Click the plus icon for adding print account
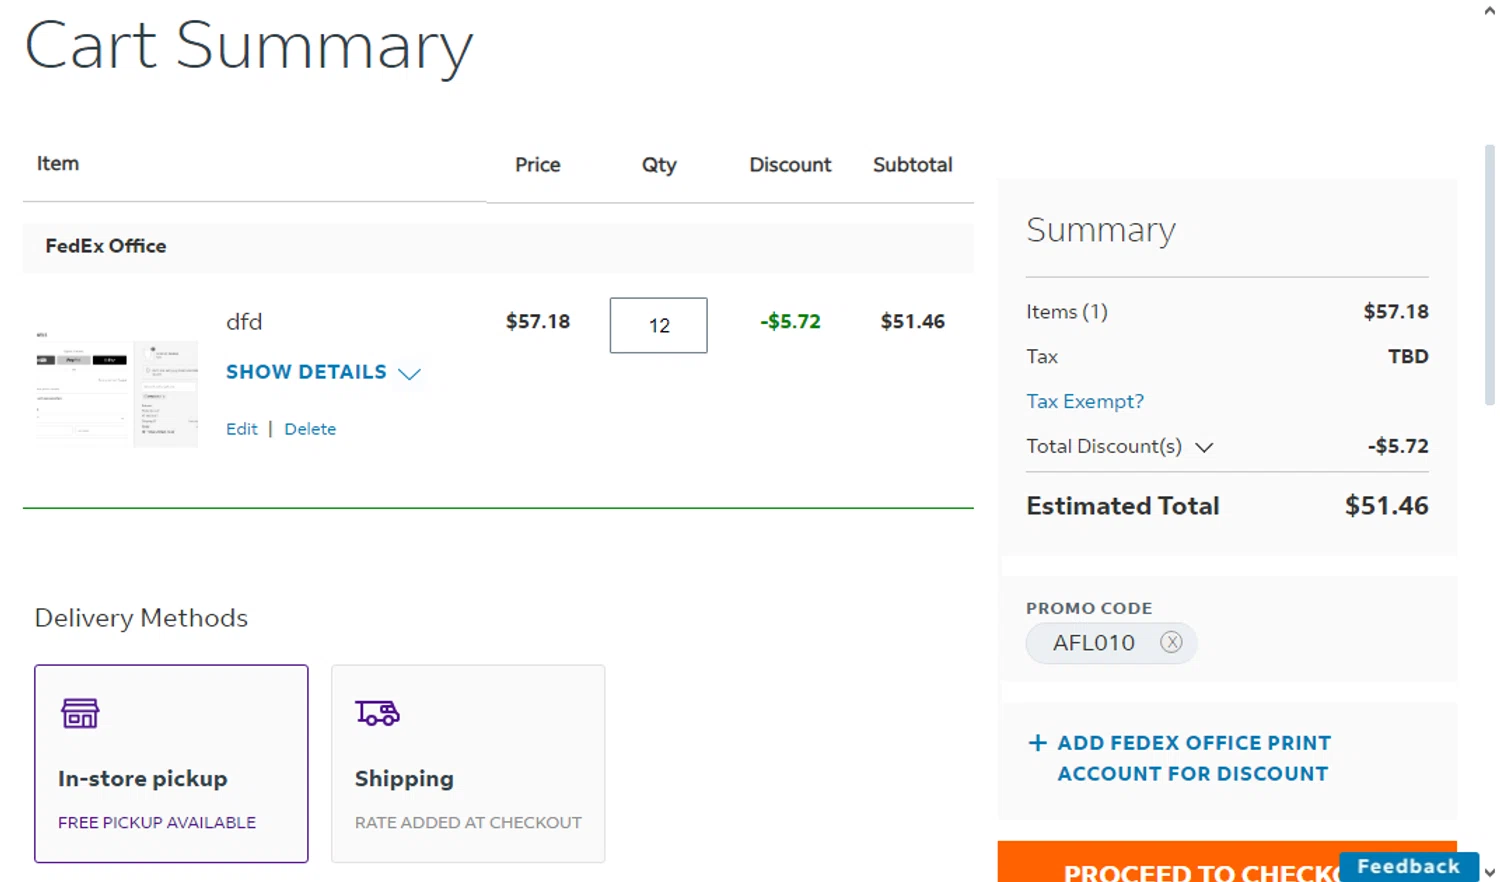Image resolution: width=1500 pixels, height=882 pixels. tap(1037, 743)
